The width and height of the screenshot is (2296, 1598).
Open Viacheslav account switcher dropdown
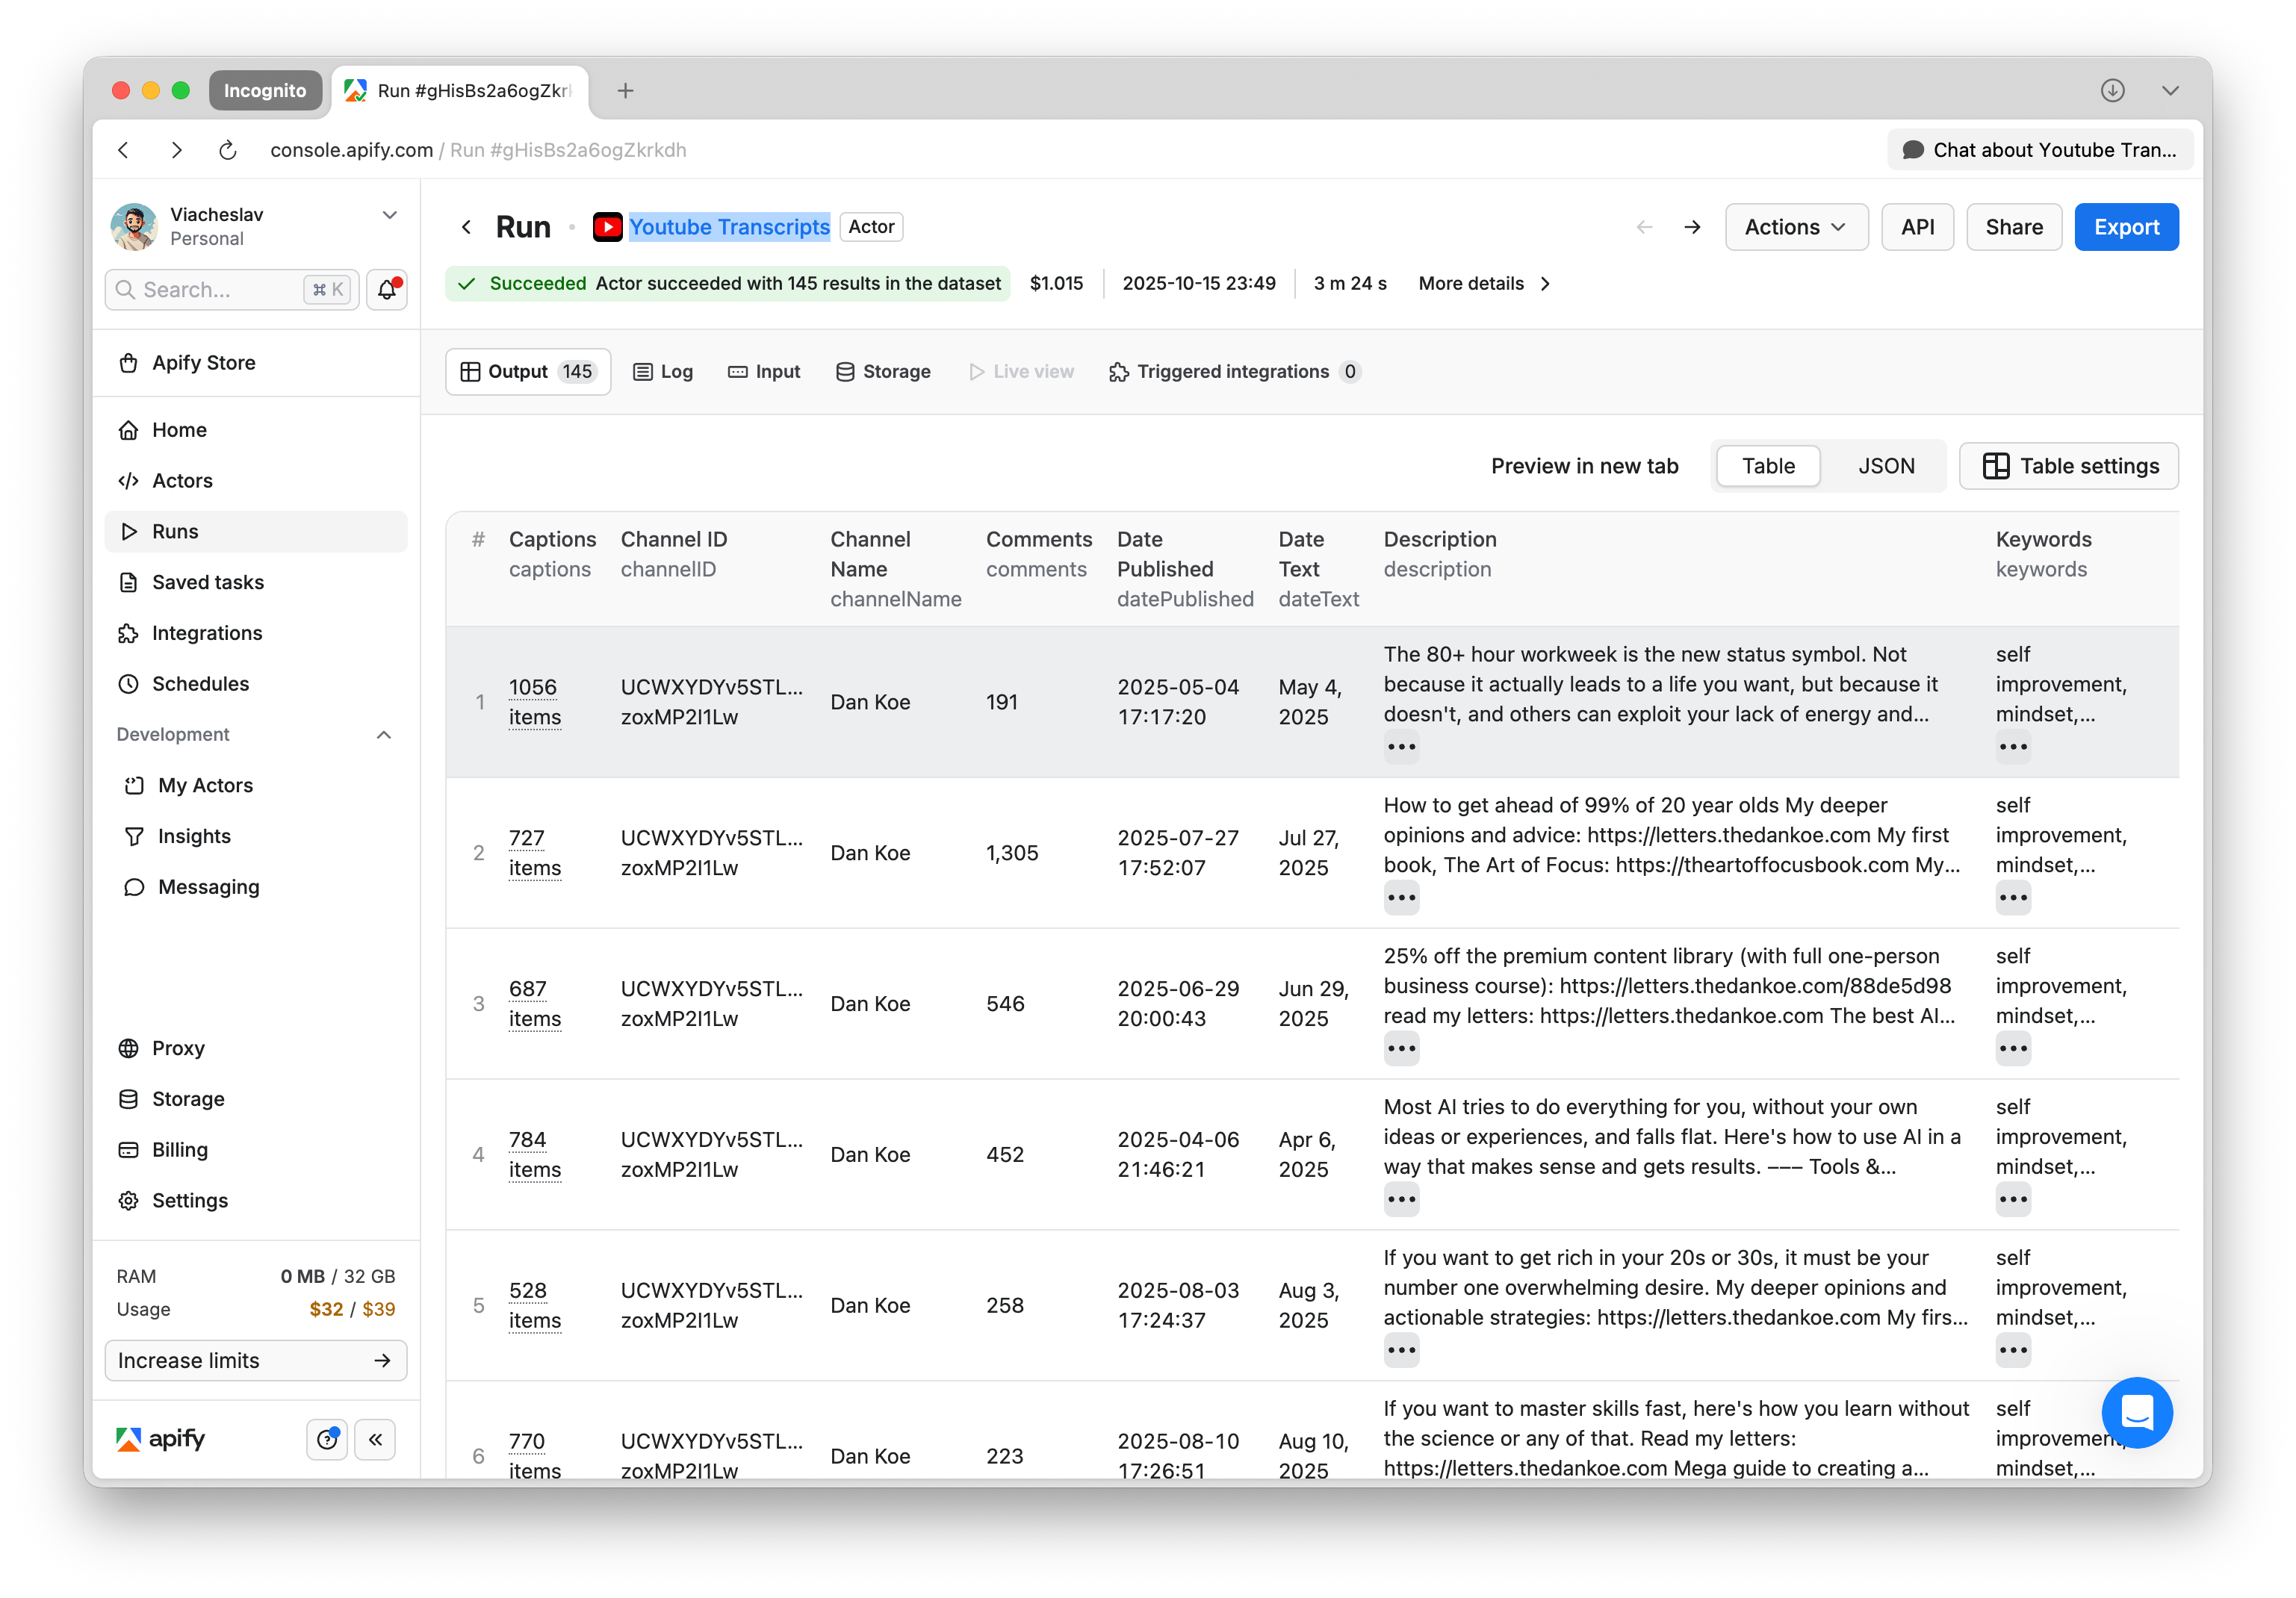pos(390,215)
